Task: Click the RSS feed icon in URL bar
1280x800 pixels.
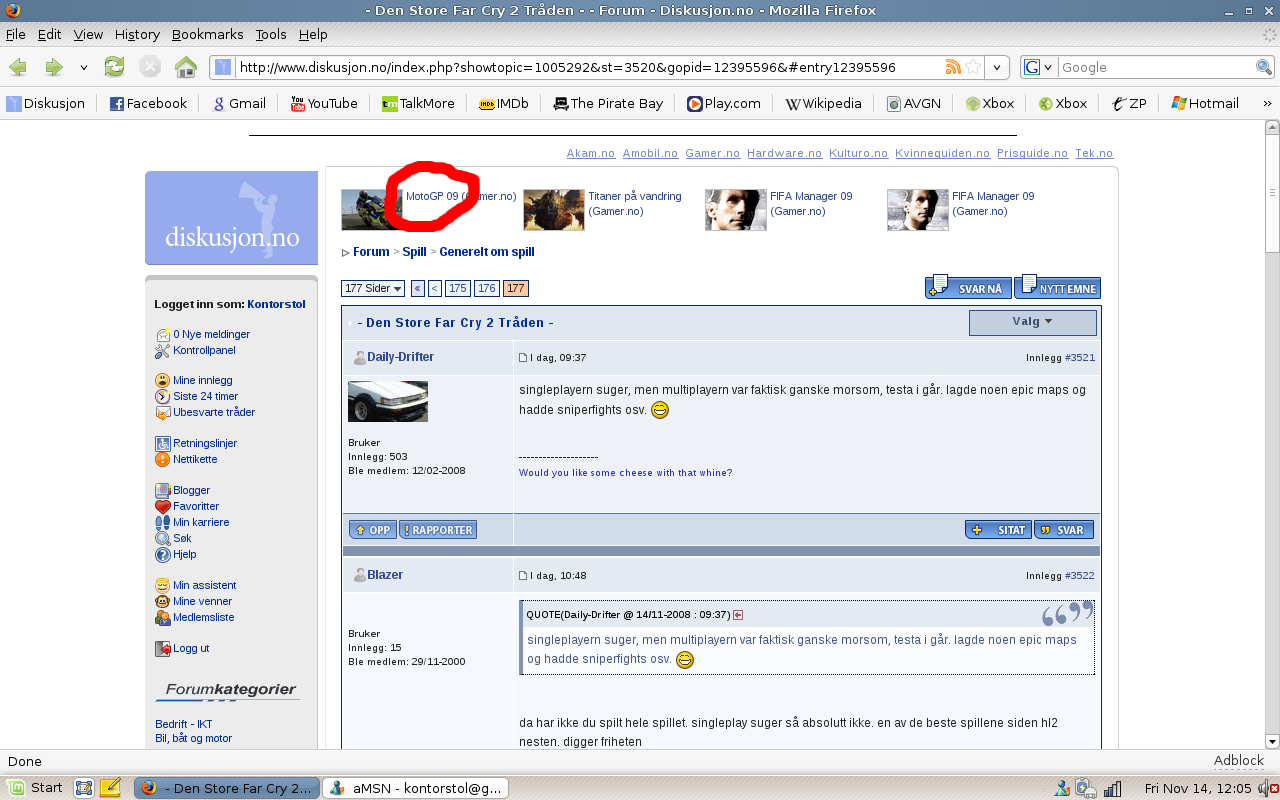Action: [x=953, y=67]
